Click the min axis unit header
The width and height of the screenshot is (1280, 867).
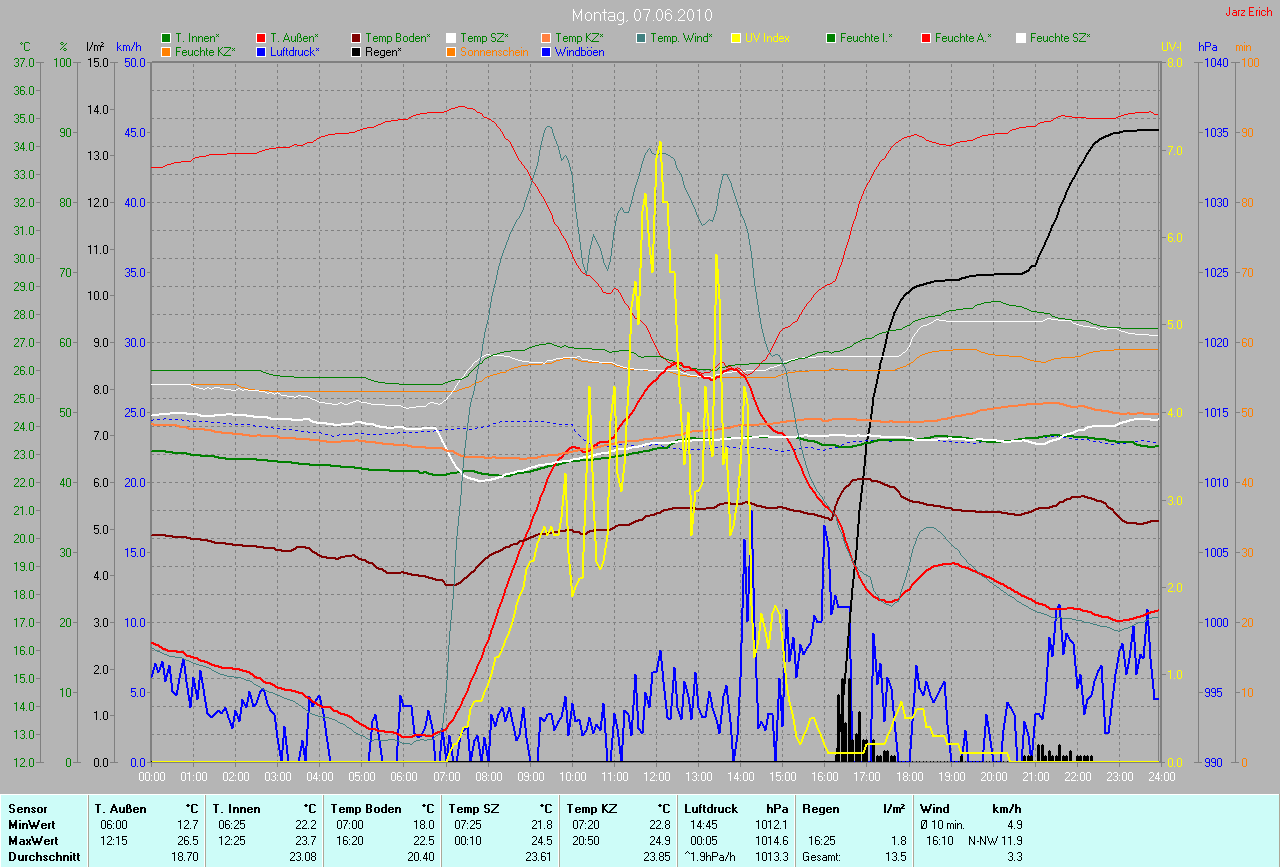(x=1244, y=47)
